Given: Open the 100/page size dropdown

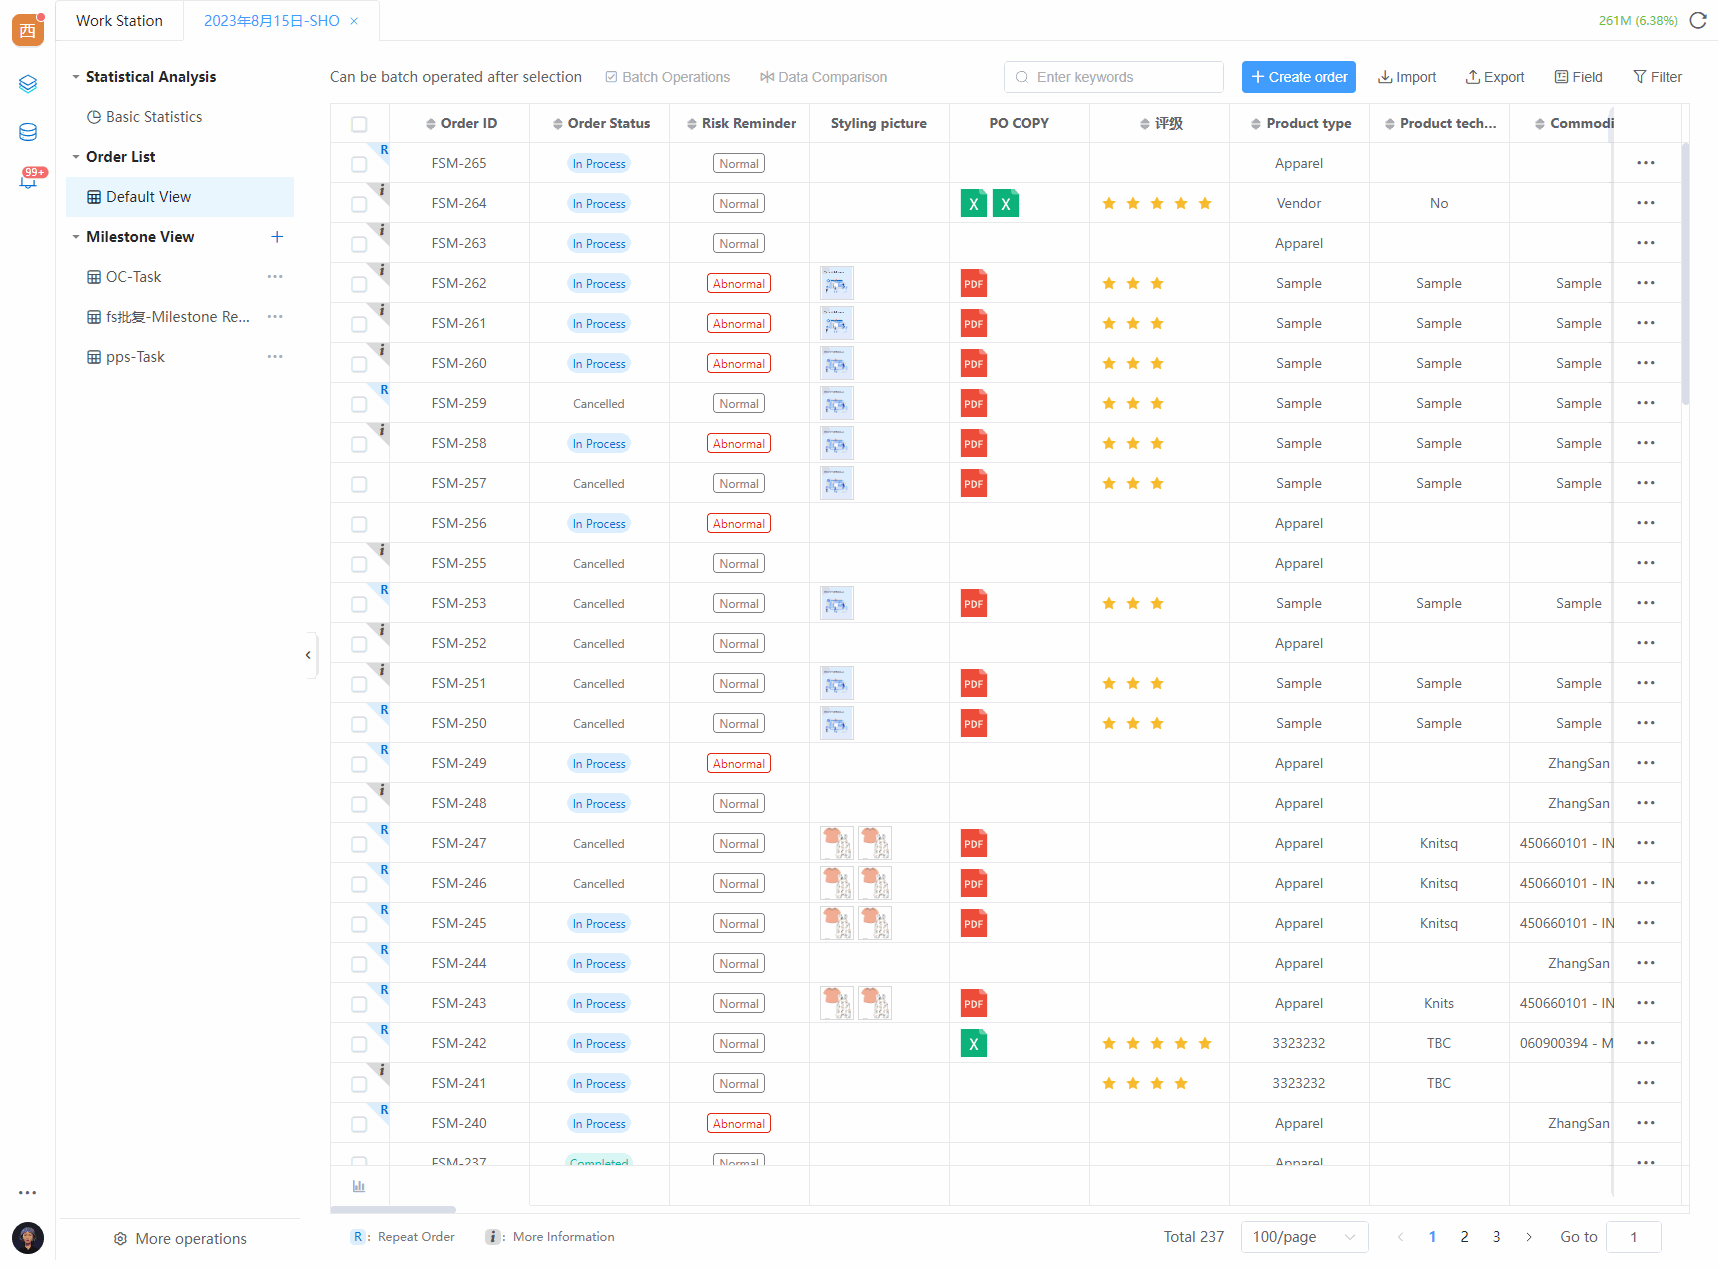Looking at the screenshot, I should pyautogui.click(x=1303, y=1237).
